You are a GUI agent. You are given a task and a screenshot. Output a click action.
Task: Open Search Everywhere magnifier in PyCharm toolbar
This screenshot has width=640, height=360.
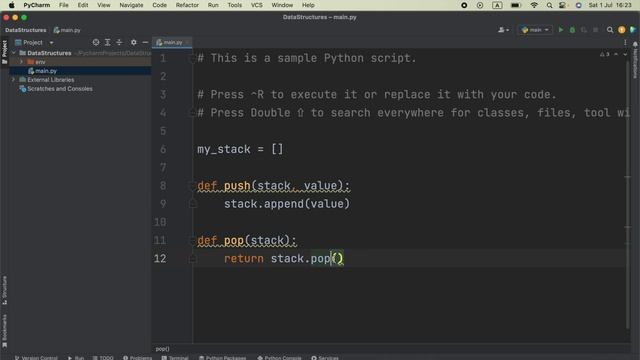point(610,30)
